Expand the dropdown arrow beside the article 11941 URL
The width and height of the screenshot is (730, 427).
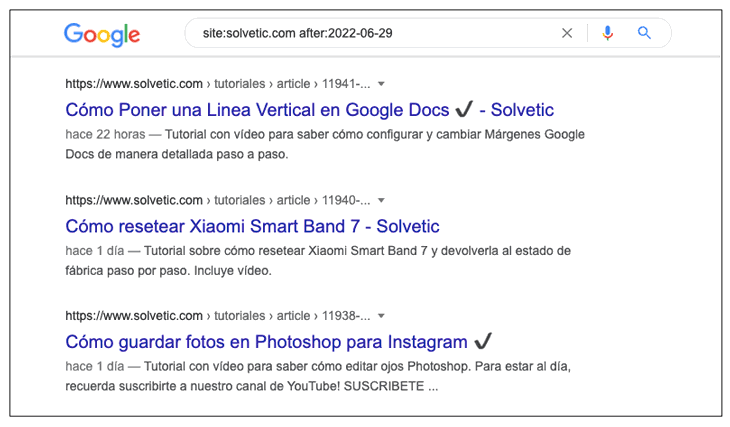click(x=381, y=85)
